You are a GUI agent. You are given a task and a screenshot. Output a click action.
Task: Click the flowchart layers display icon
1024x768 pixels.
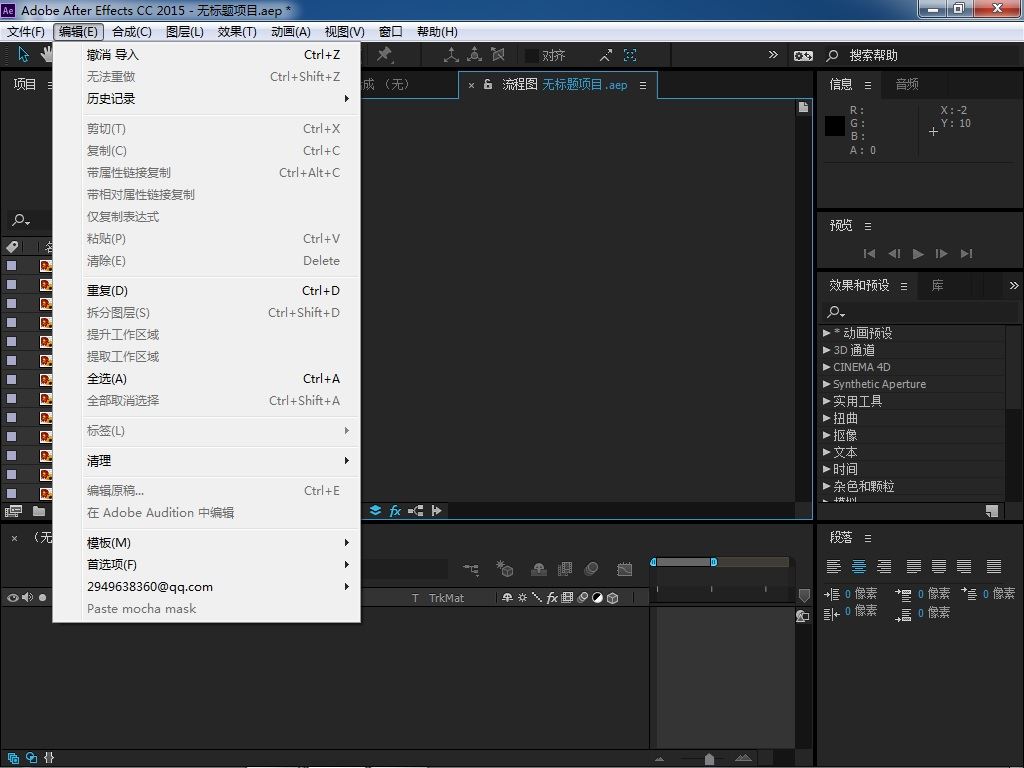tap(376, 511)
